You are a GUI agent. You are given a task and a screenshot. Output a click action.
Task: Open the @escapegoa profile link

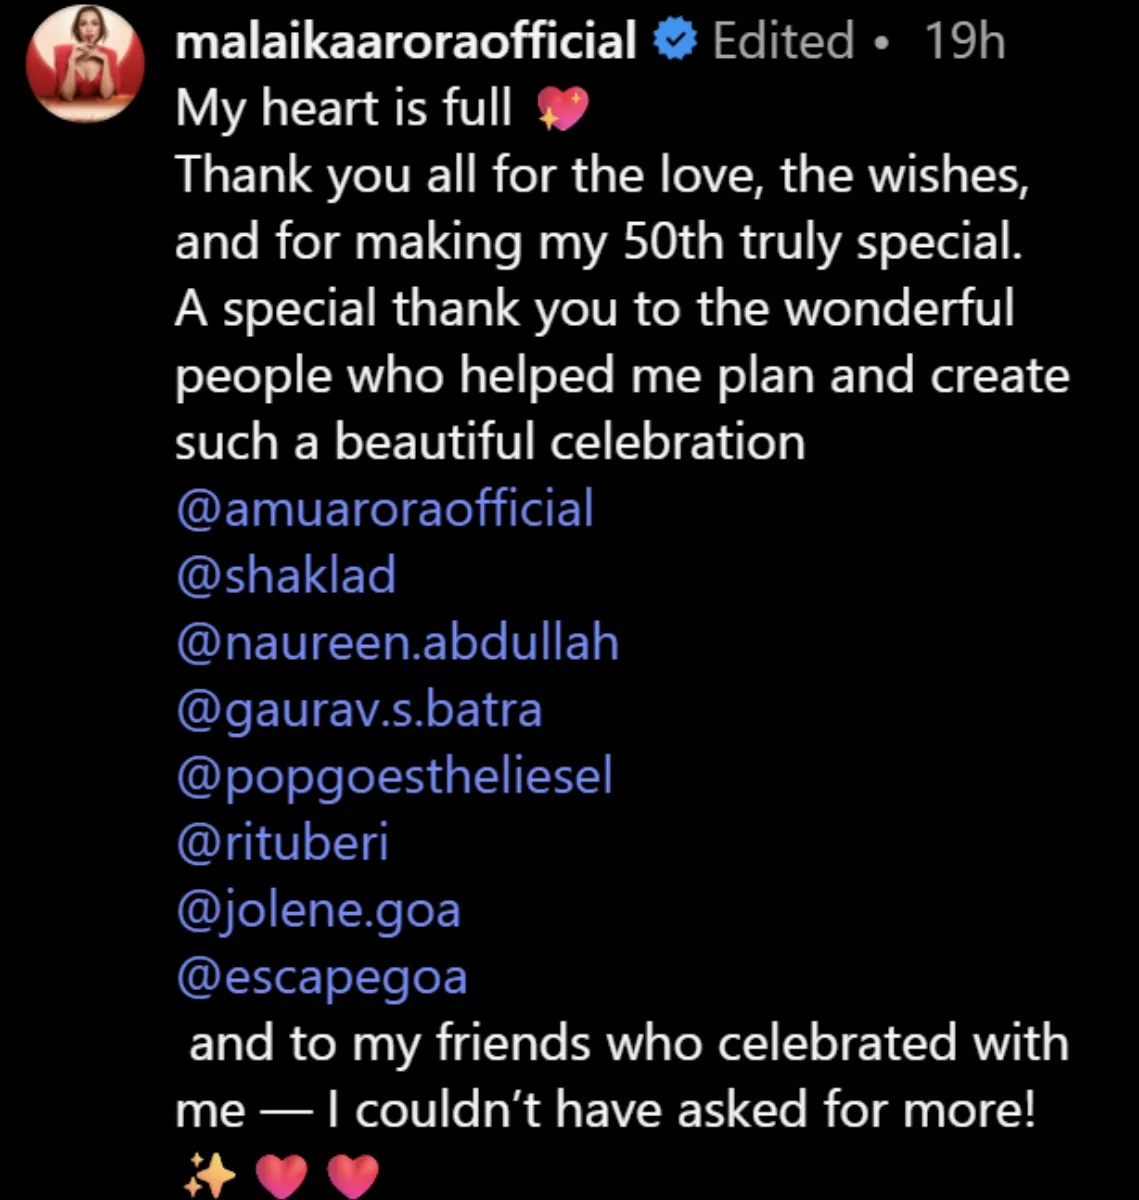321,976
